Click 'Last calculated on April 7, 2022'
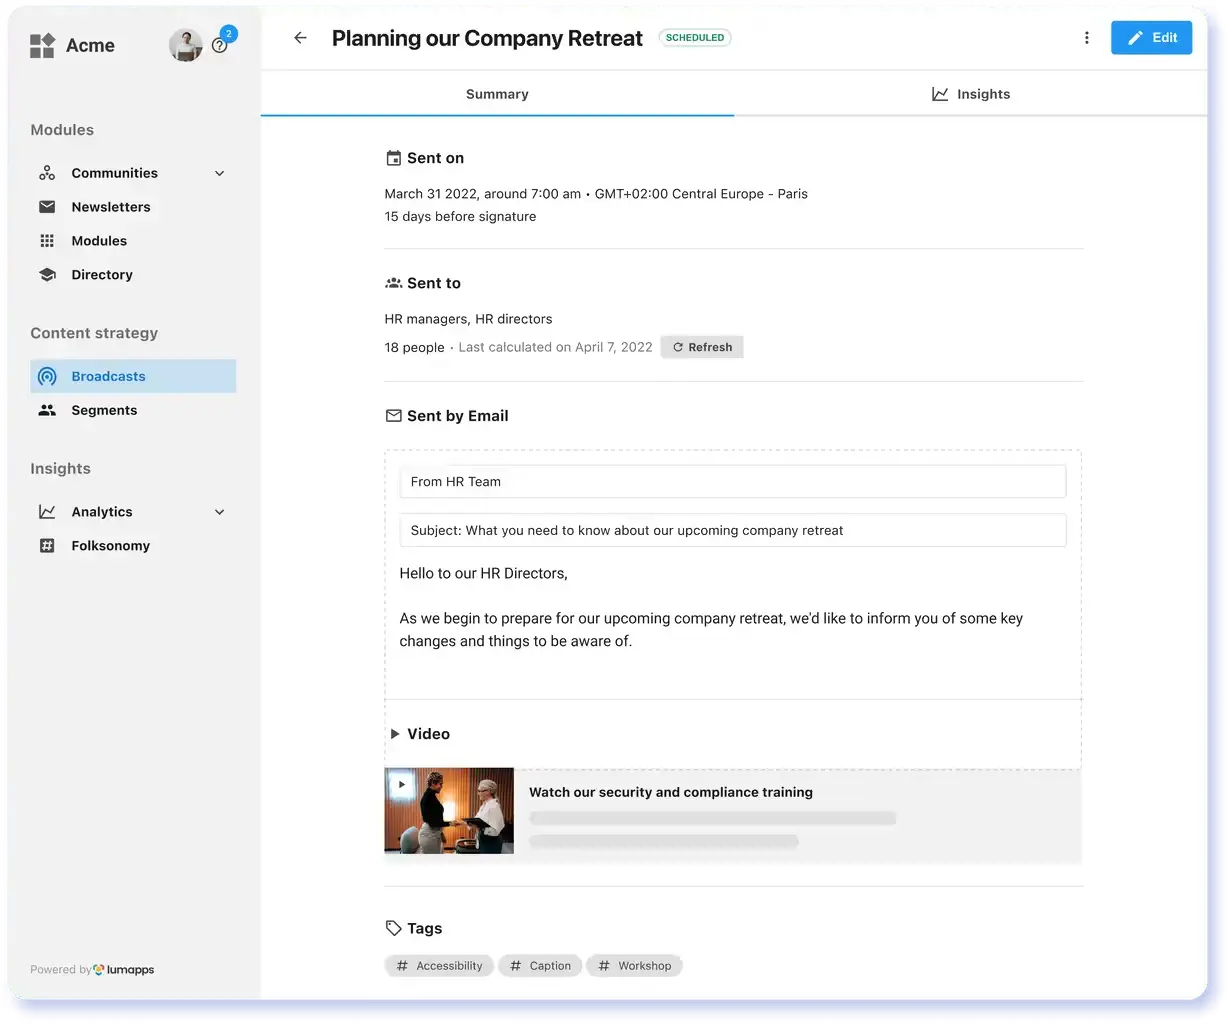Screen dimensions: 1230x1024 555,347
